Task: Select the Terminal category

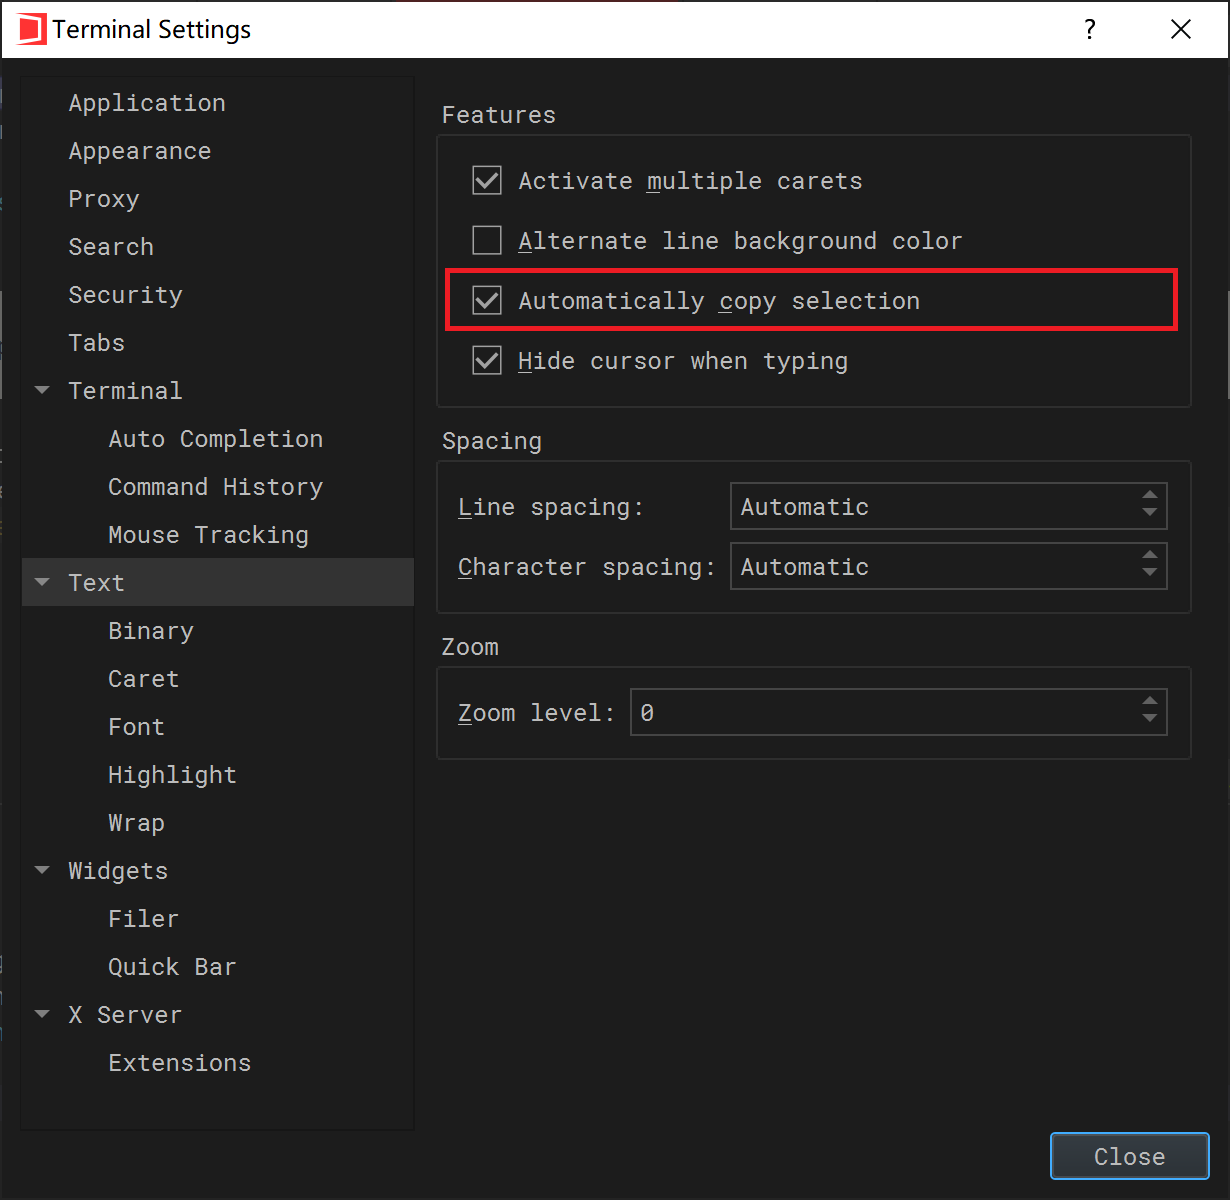Action: [125, 391]
